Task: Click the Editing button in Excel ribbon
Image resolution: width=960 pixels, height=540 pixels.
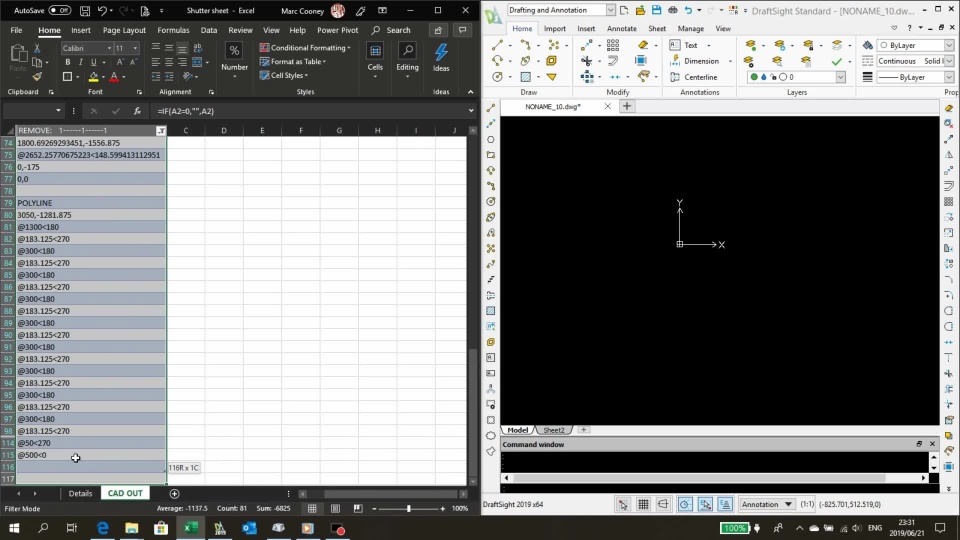Action: 407,58
